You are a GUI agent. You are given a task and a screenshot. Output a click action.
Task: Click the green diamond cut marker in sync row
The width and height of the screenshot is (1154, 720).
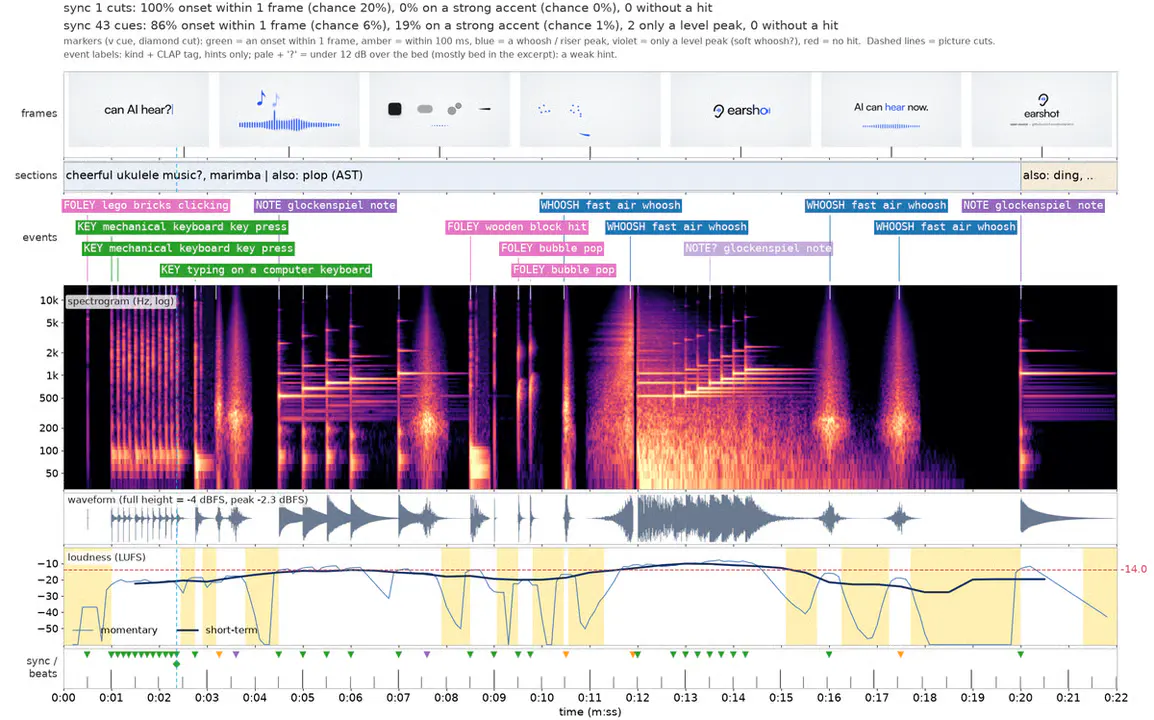[x=176, y=664]
